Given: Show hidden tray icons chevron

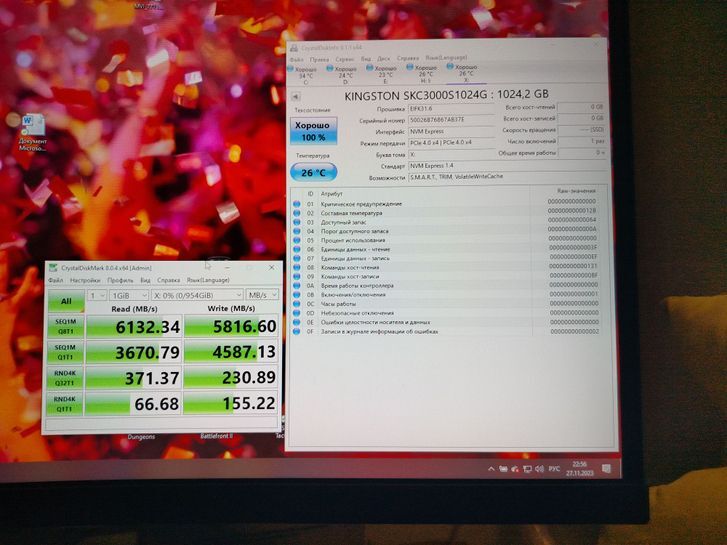Looking at the screenshot, I should tap(489, 469).
